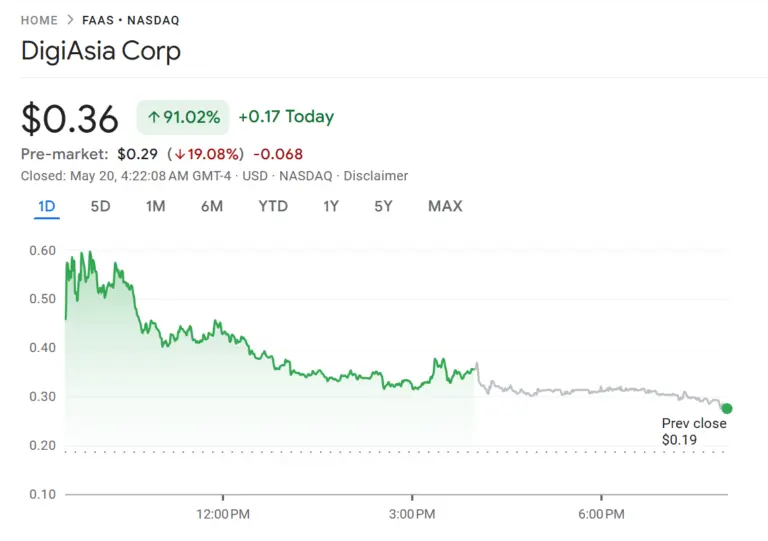The height and width of the screenshot is (541, 768).
Task: Show the MAX chart range
Action: click(x=445, y=206)
